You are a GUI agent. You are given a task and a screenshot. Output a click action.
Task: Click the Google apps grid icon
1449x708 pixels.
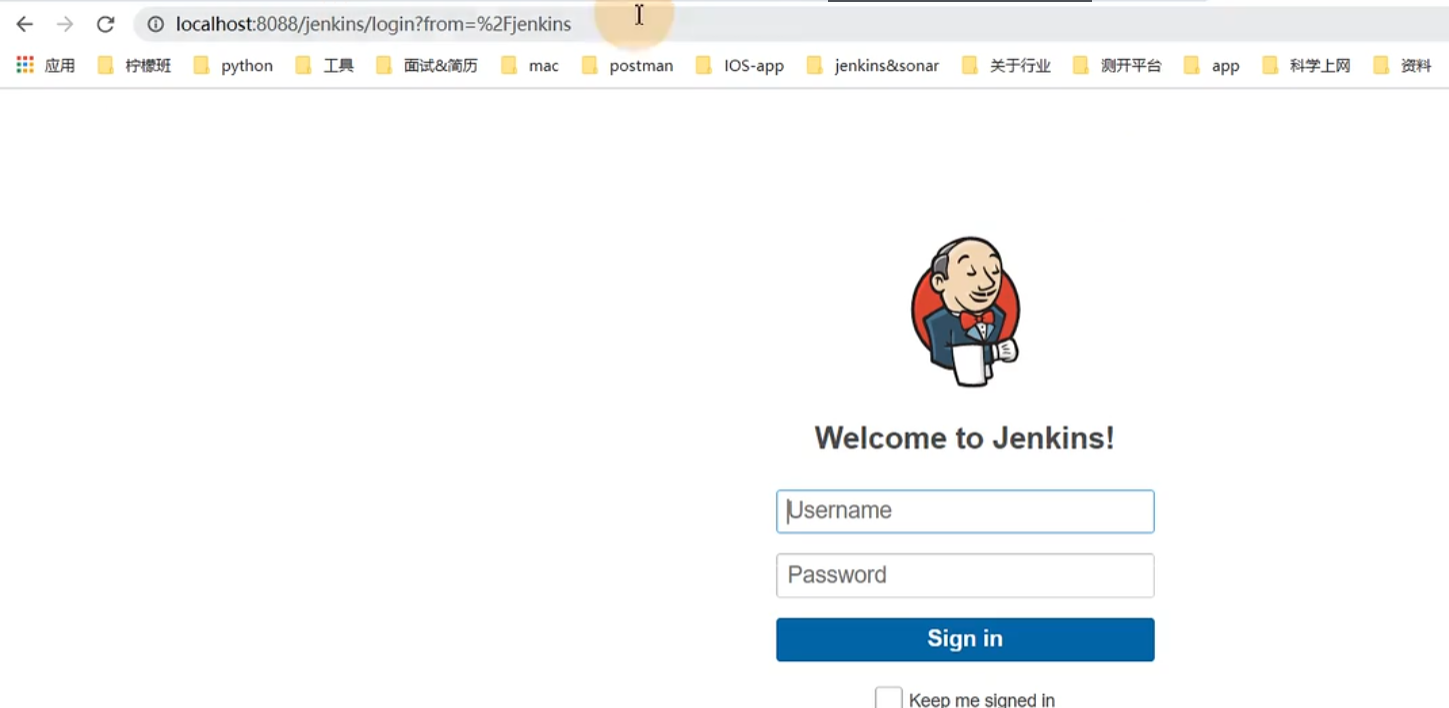[22, 65]
